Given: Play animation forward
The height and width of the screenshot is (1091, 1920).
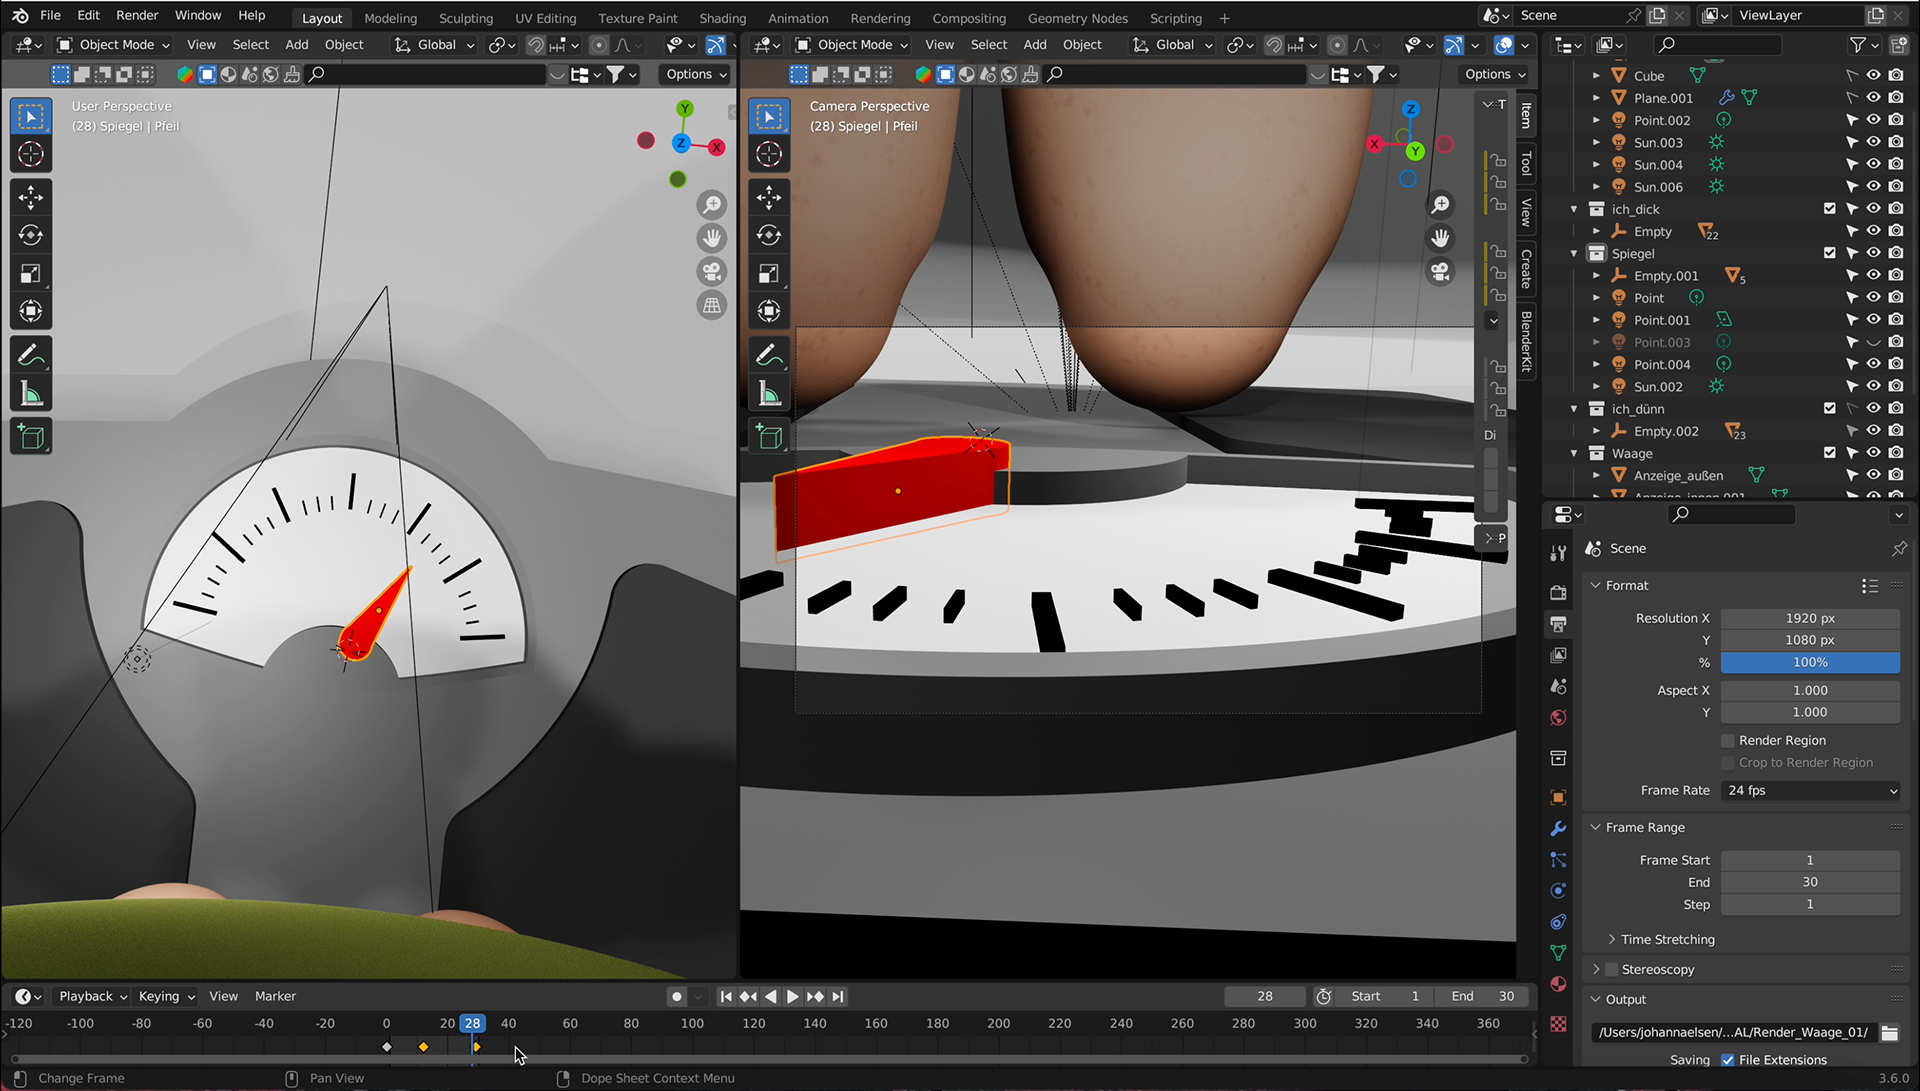Looking at the screenshot, I should coord(792,996).
